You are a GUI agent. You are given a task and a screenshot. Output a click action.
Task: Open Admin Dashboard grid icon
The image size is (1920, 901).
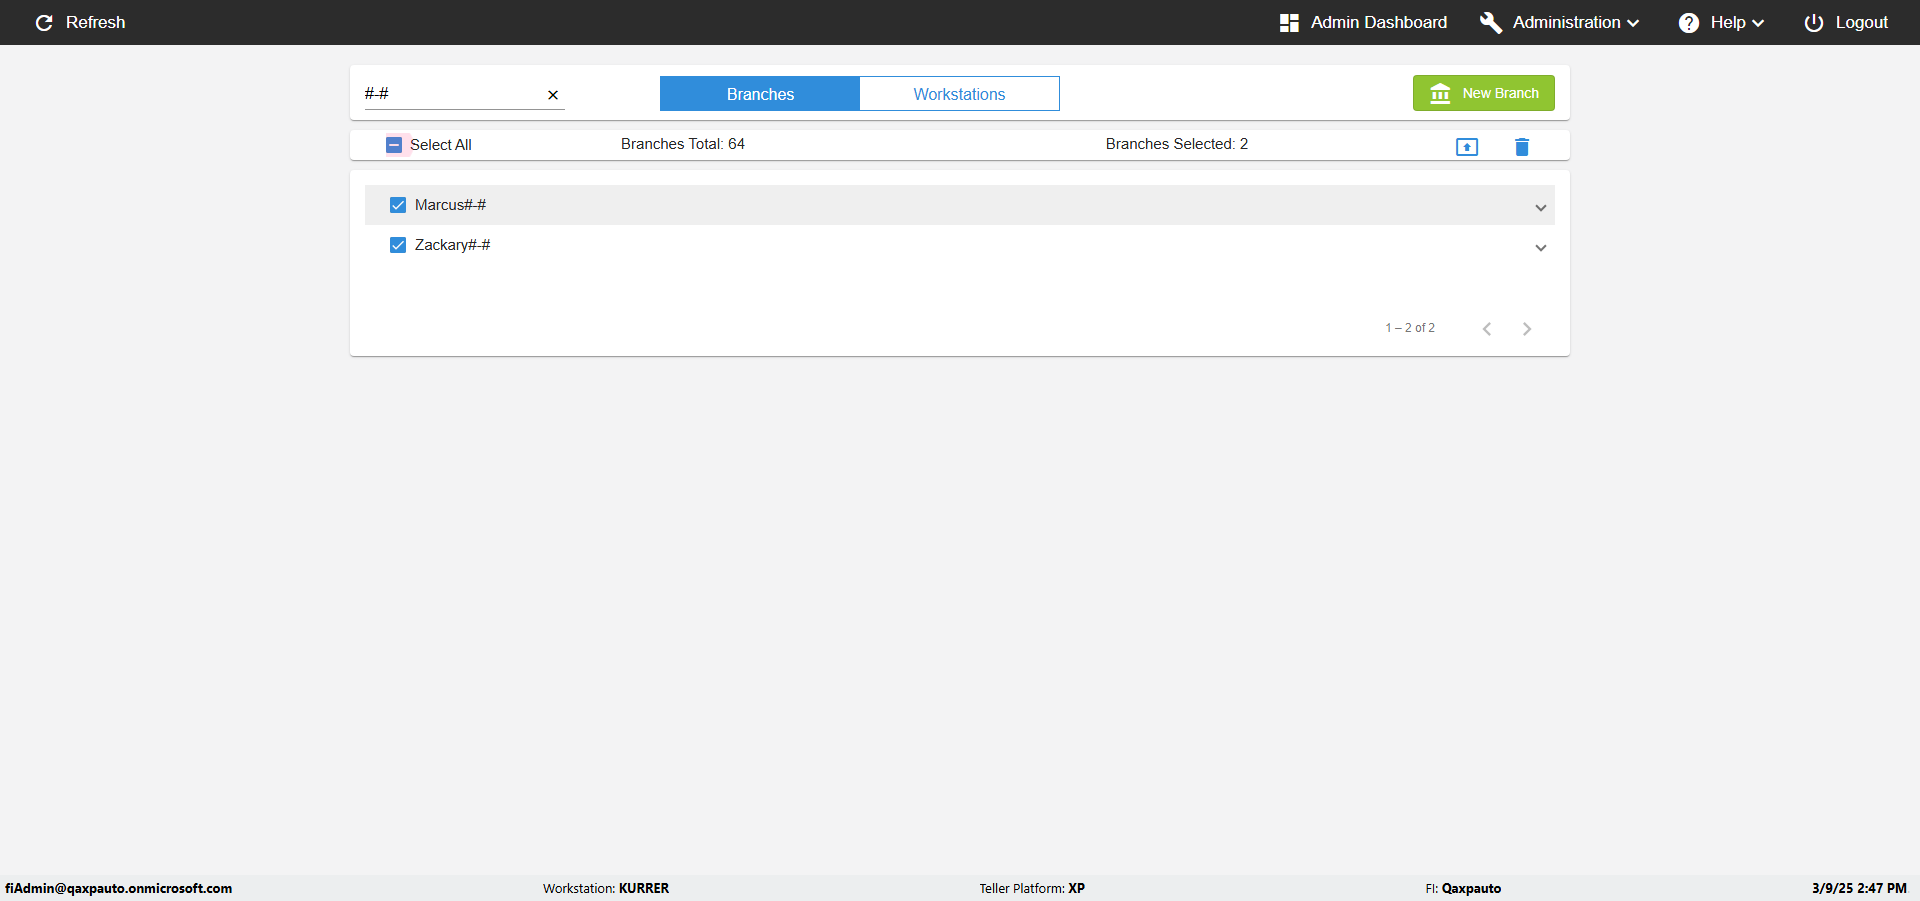point(1289,23)
